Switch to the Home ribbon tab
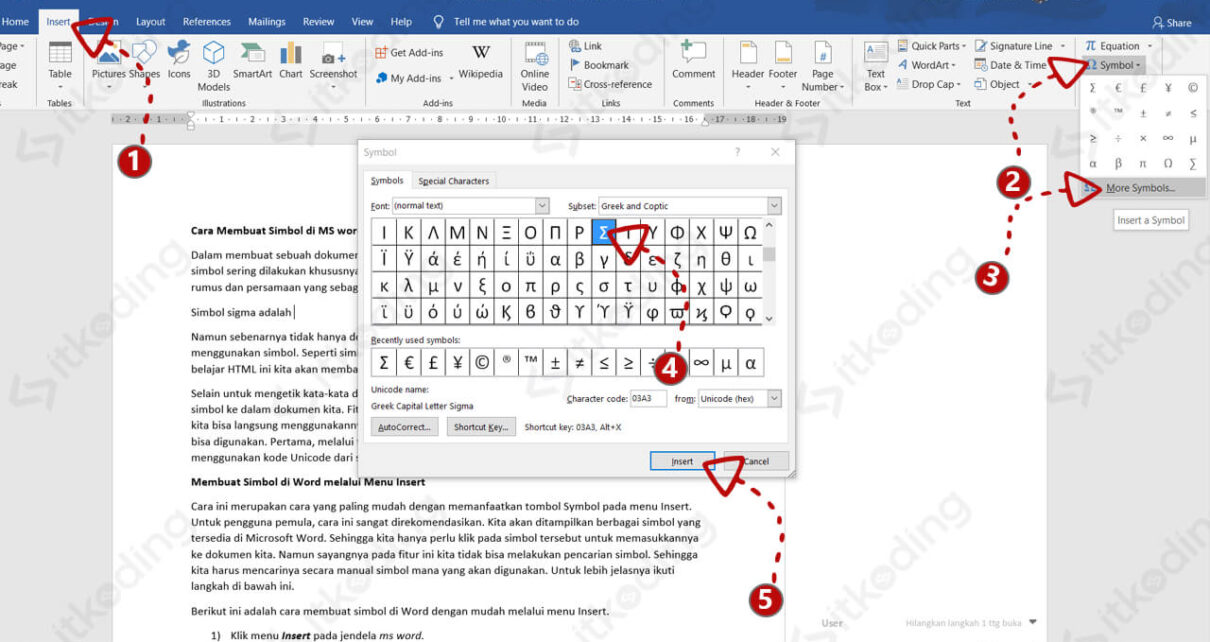This screenshot has height=642, width=1210. tap(15, 21)
